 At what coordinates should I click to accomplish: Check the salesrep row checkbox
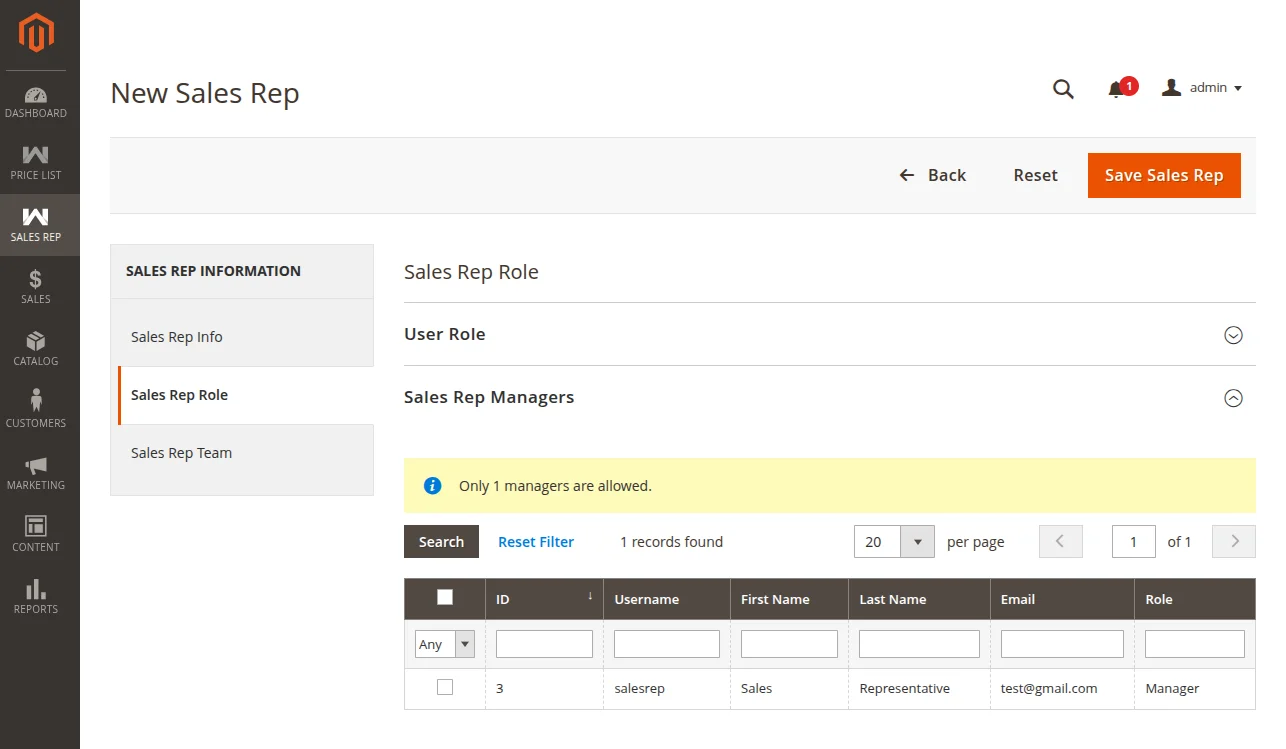(x=445, y=687)
